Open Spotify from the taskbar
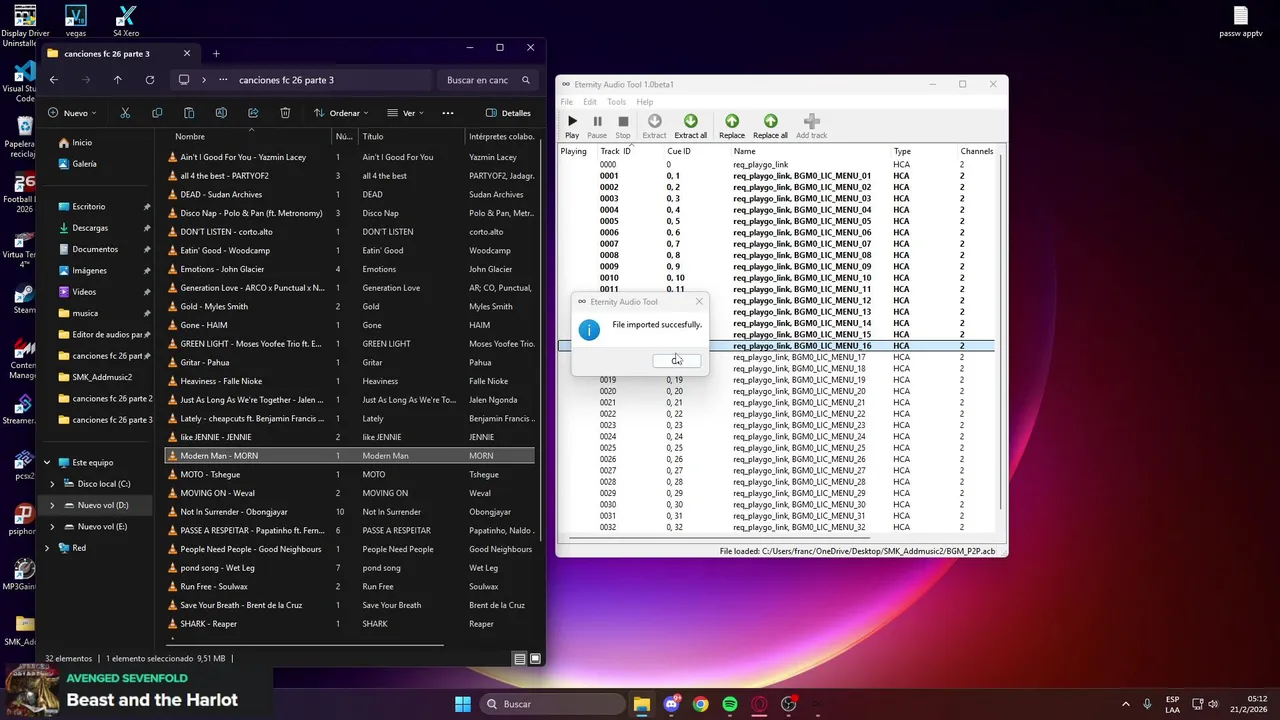This screenshot has height=720, width=1280. pyautogui.click(x=730, y=704)
